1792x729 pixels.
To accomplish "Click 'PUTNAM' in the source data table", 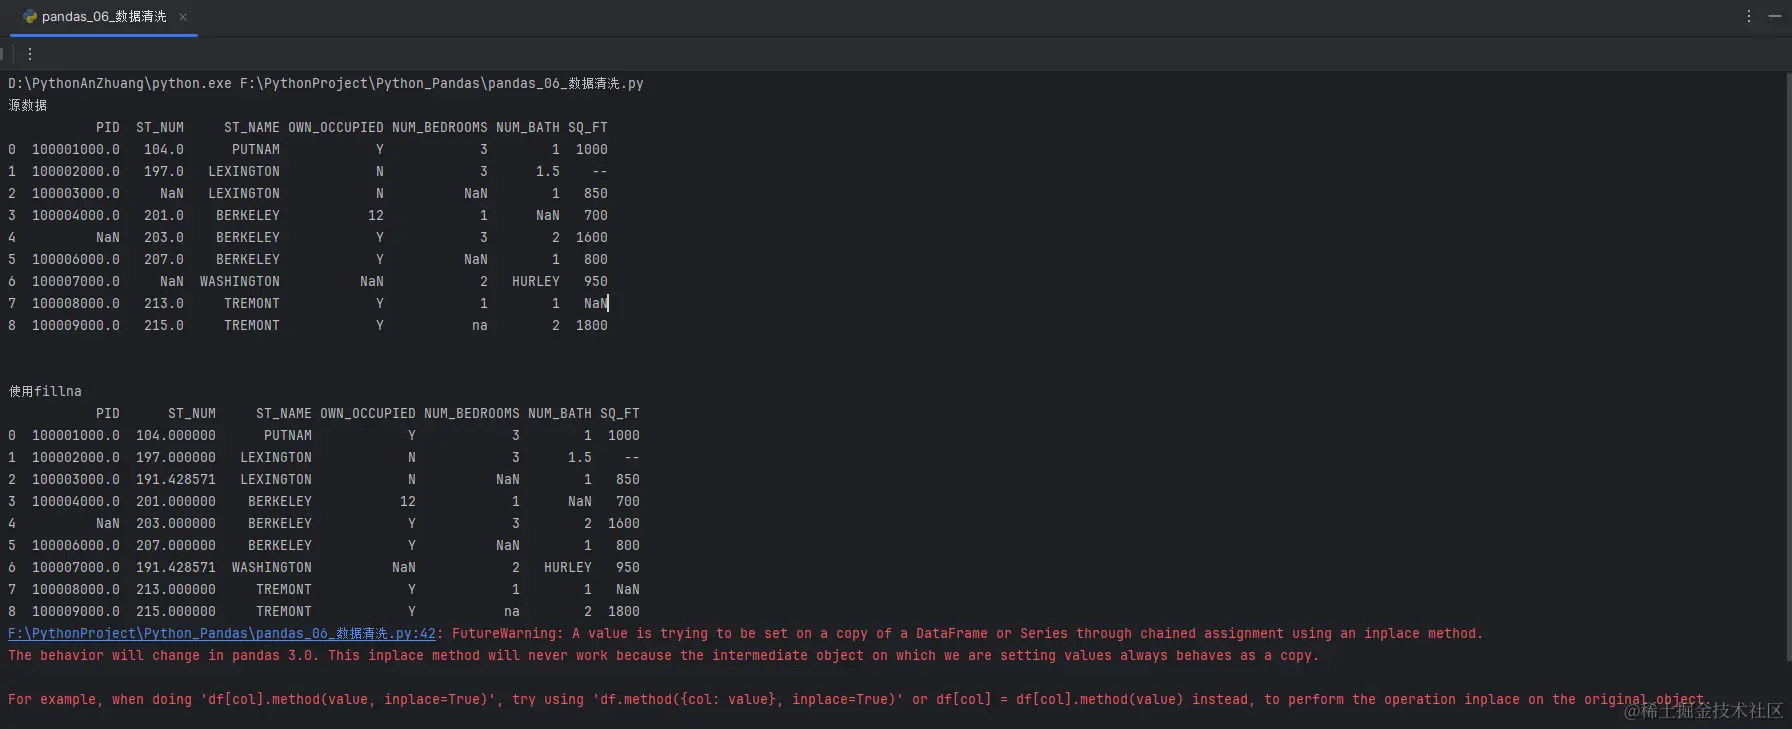I will [x=256, y=150].
